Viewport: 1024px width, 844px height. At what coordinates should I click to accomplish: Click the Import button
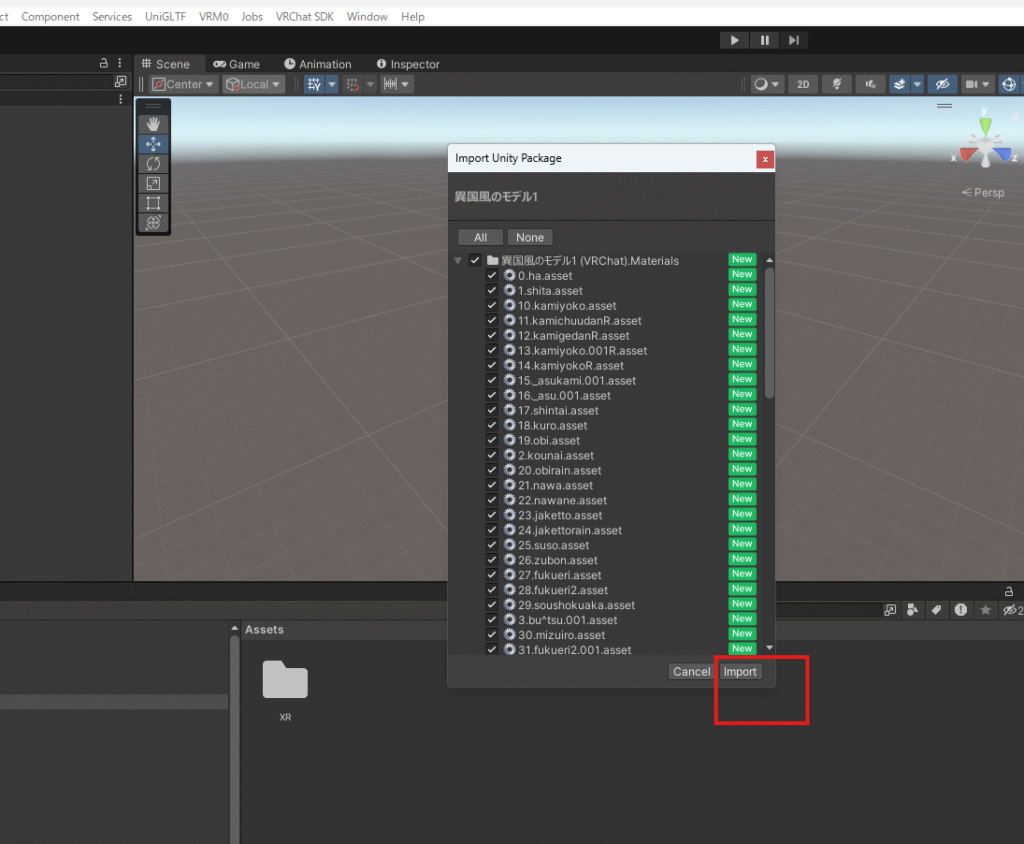[x=740, y=672]
